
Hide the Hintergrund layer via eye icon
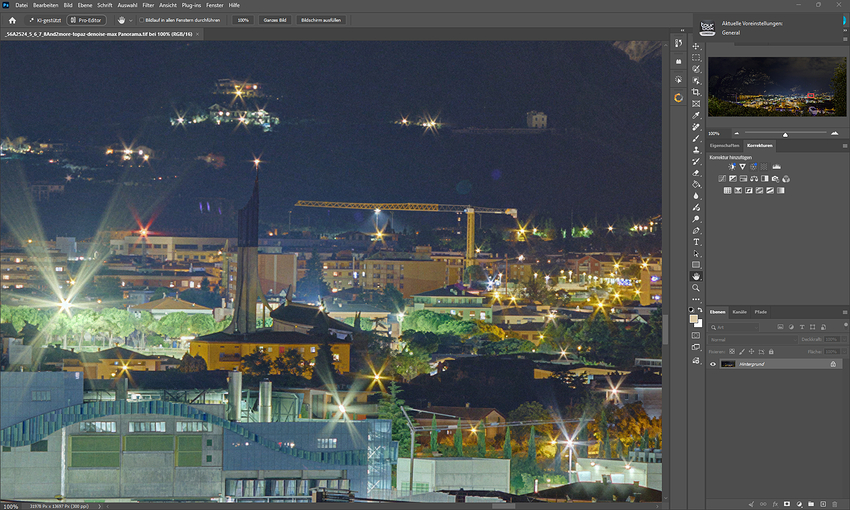point(713,364)
